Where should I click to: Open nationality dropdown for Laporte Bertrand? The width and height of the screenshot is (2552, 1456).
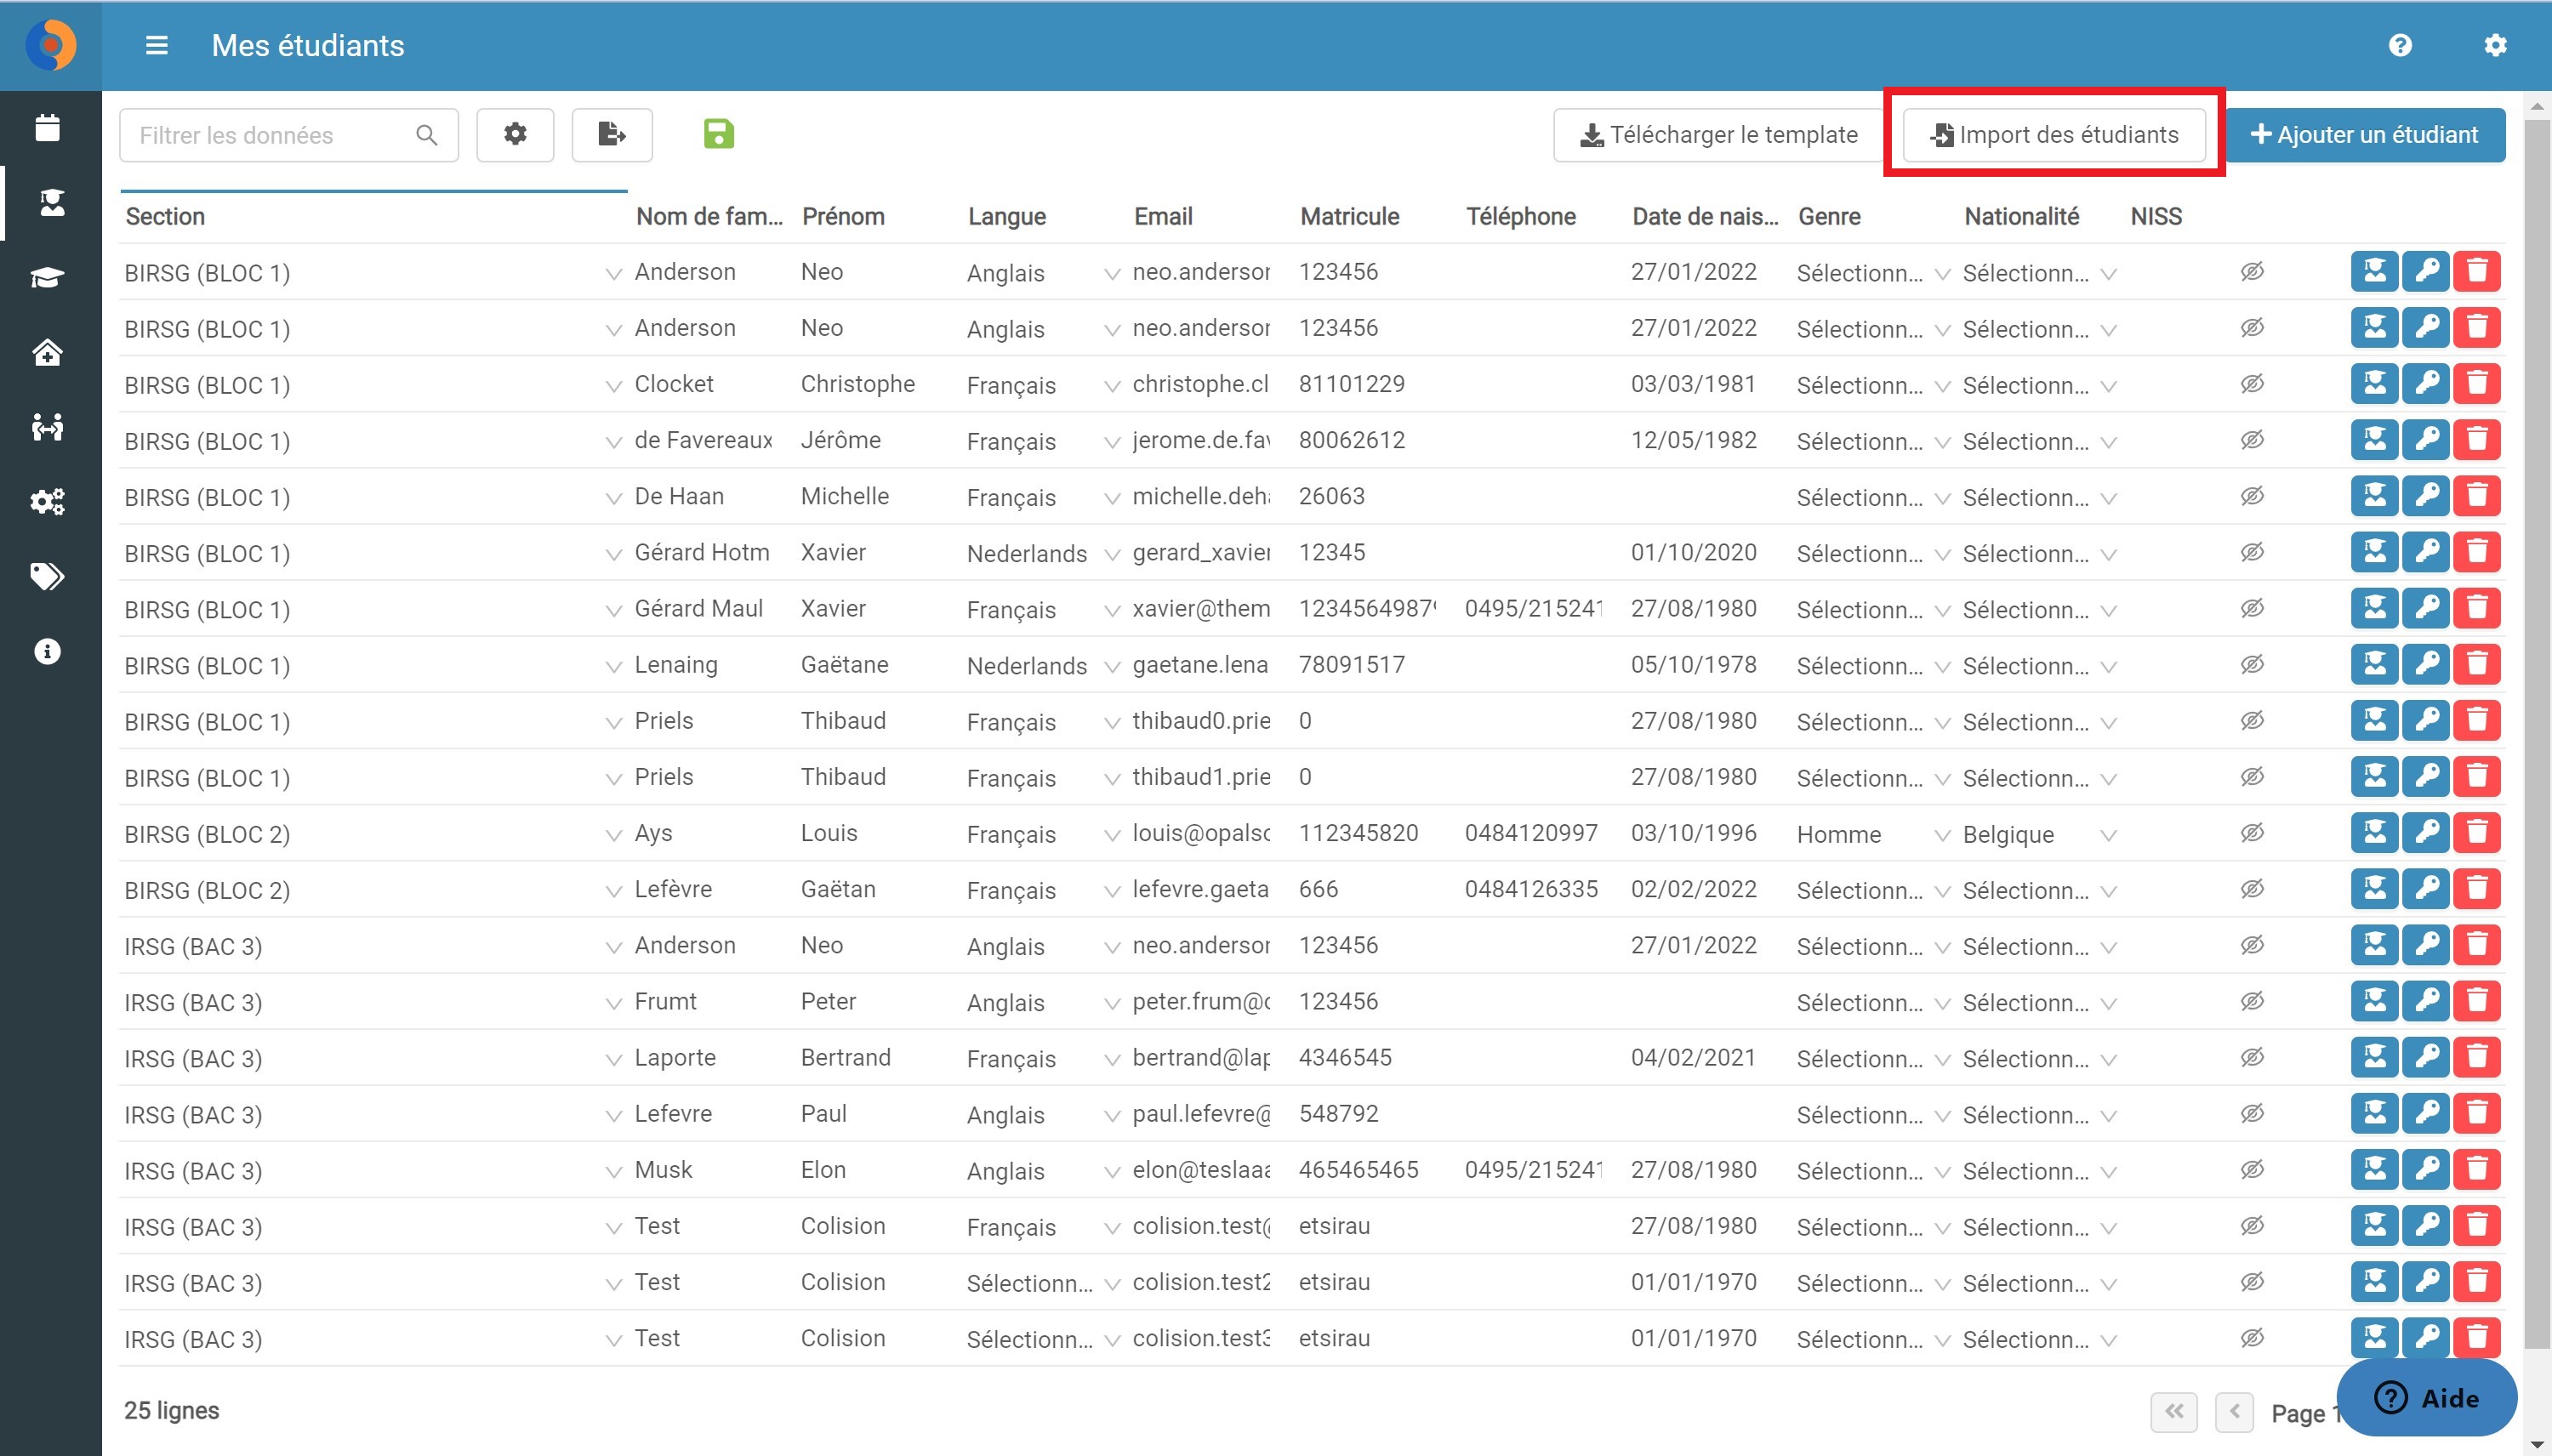(2108, 1060)
